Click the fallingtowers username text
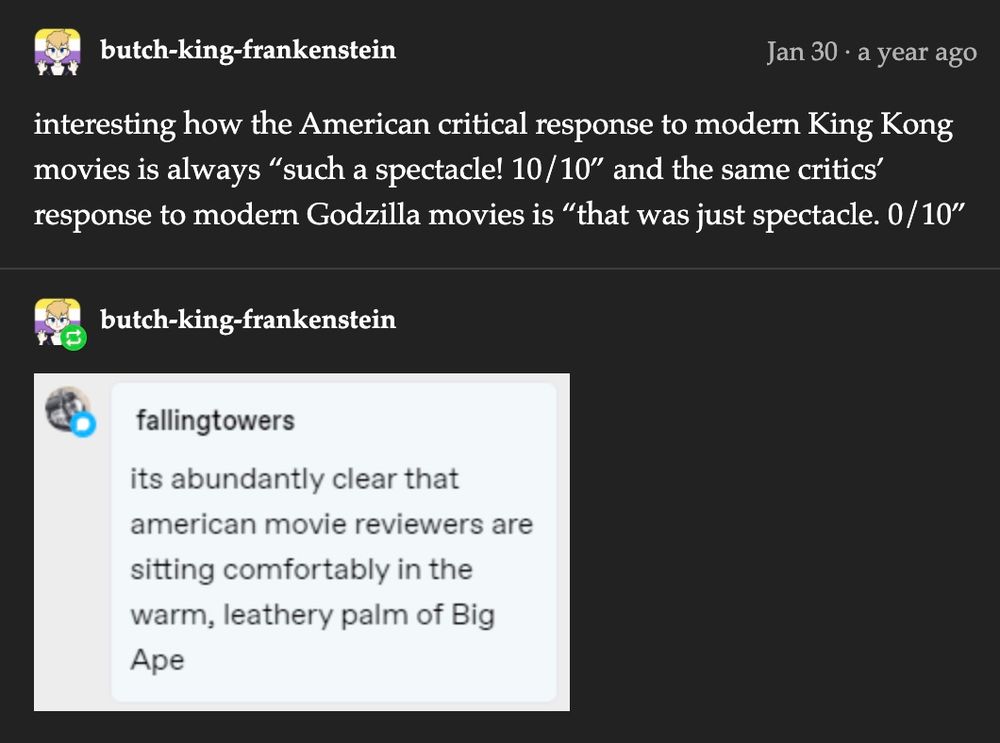The width and height of the screenshot is (1000, 743). click(x=213, y=420)
